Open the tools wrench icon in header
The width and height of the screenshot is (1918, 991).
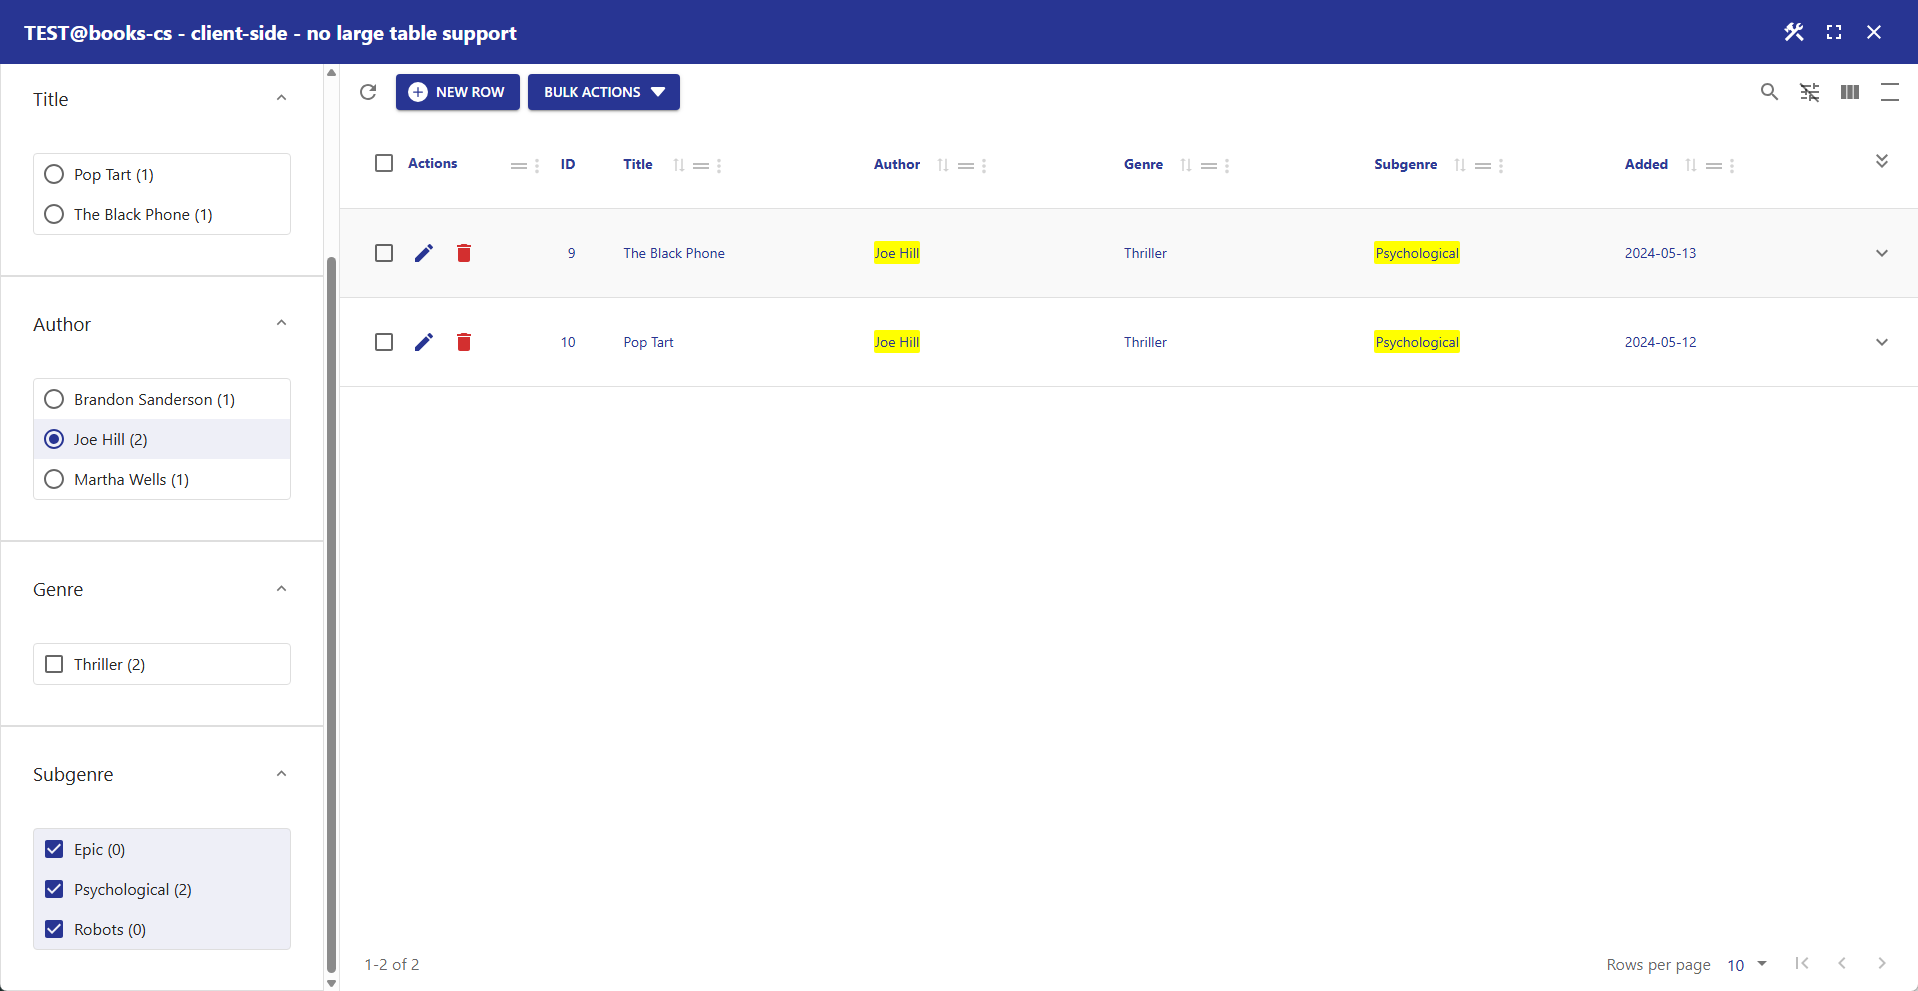[x=1794, y=32]
